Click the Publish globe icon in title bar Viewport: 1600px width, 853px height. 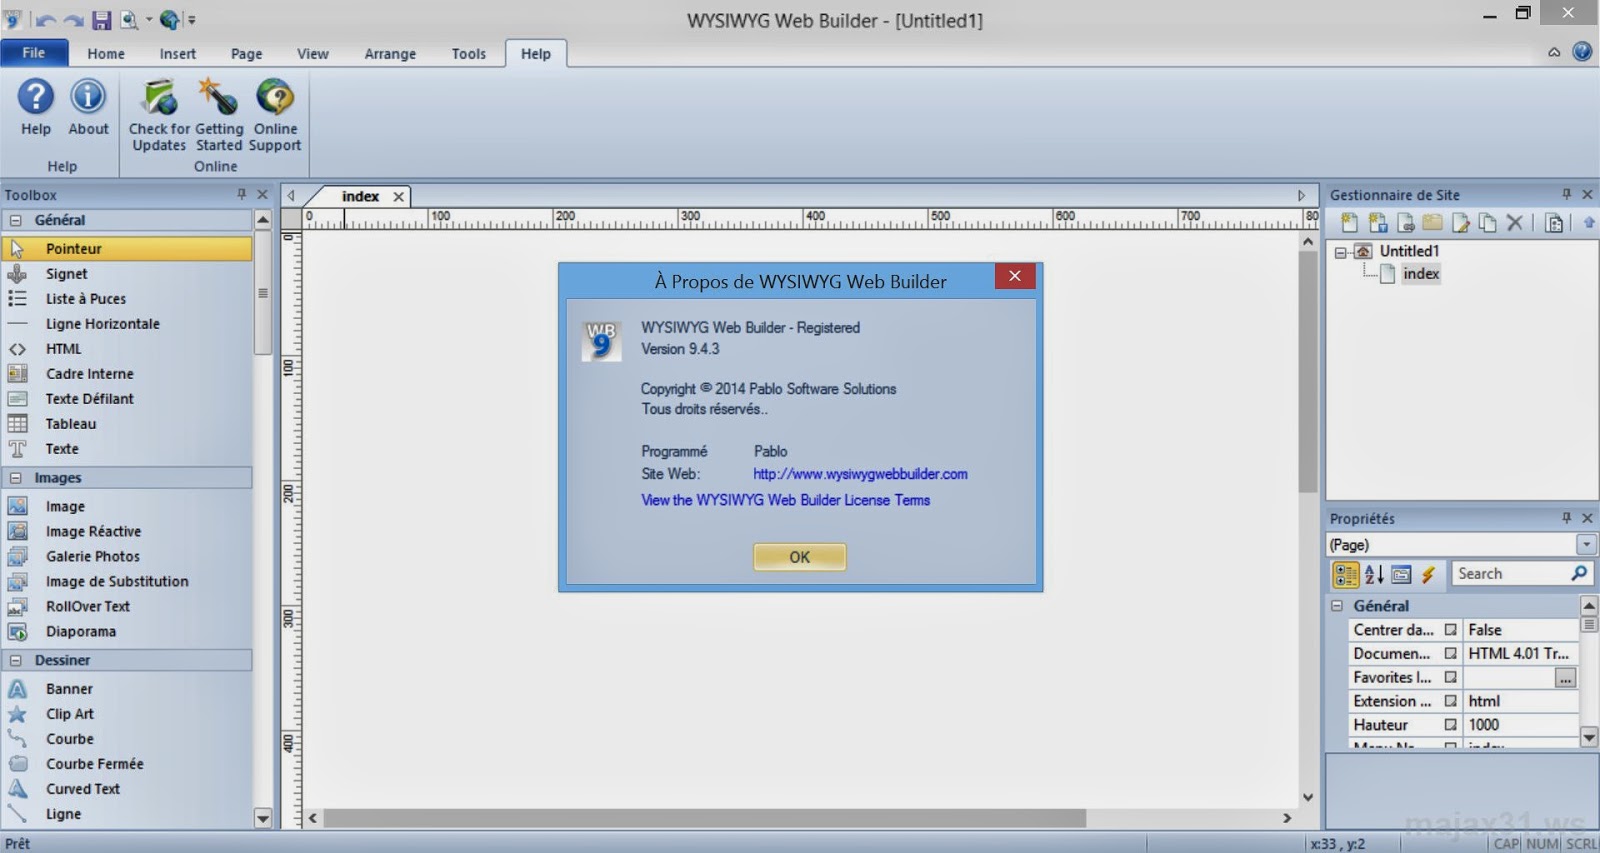(170, 20)
